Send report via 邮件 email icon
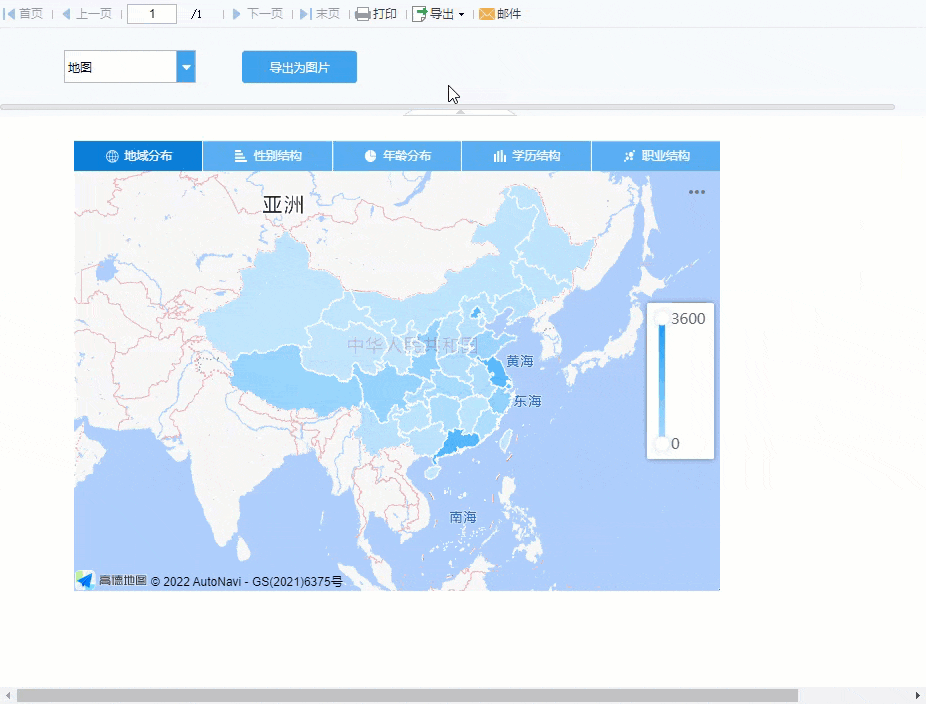 (x=487, y=14)
